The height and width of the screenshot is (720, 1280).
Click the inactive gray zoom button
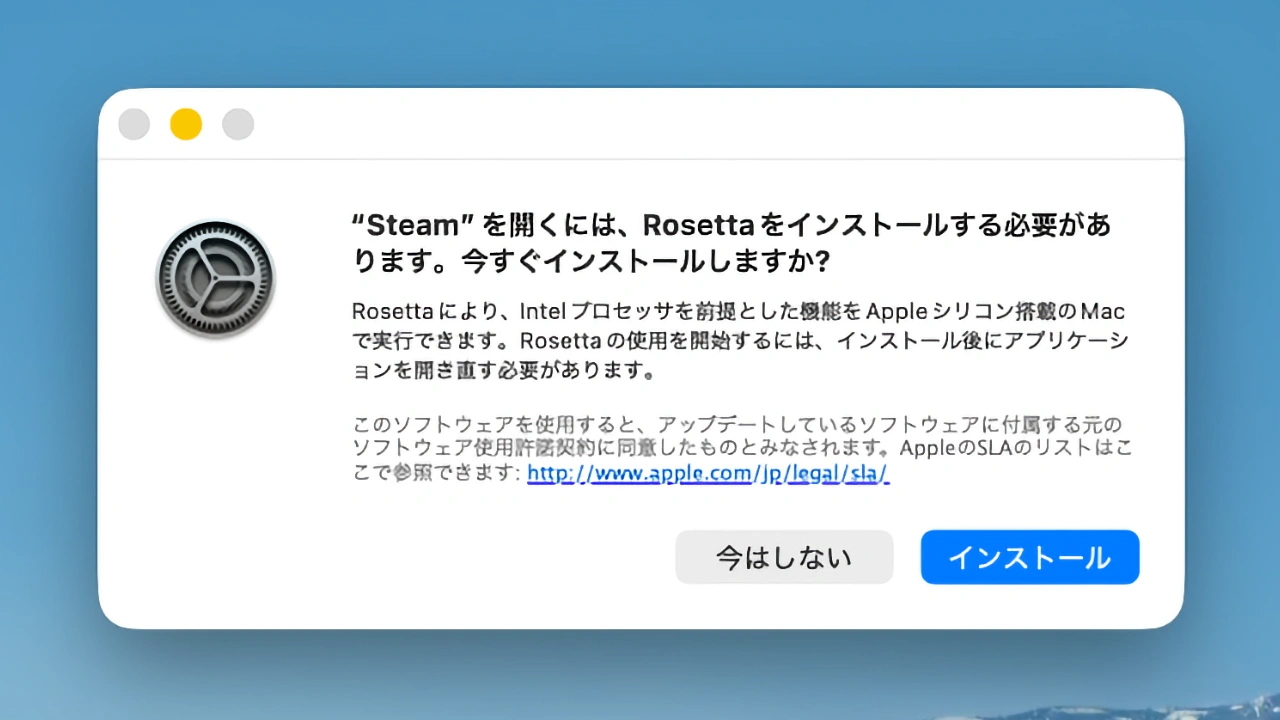pos(237,123)
